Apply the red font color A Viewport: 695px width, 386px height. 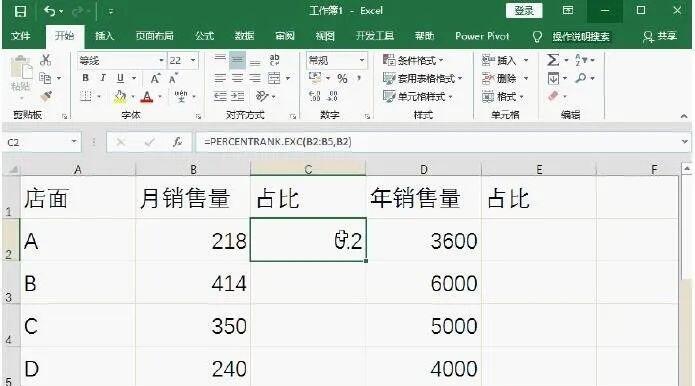147,97
